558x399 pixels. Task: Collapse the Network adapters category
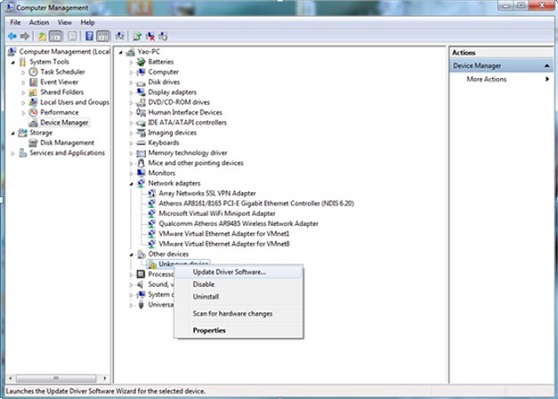(131, 184)
